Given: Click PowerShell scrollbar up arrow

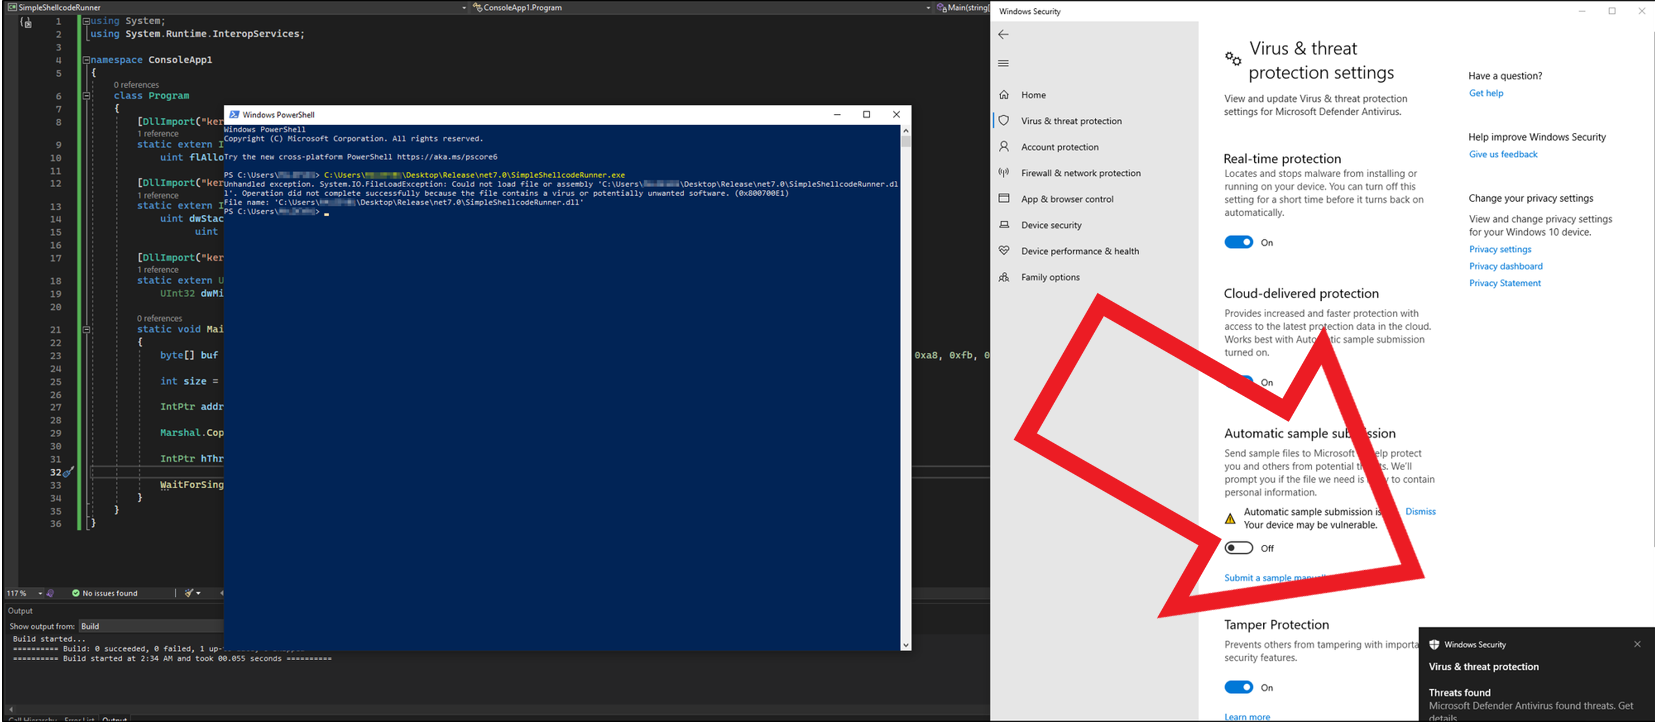Looking at the screenshot, I should (906, 130).
